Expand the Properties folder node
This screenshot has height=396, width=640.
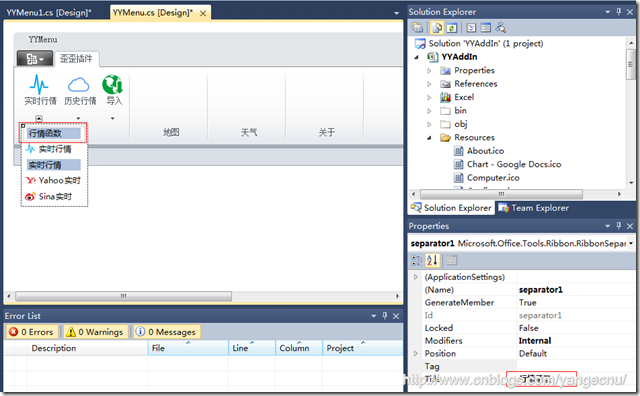pos(429,71)
